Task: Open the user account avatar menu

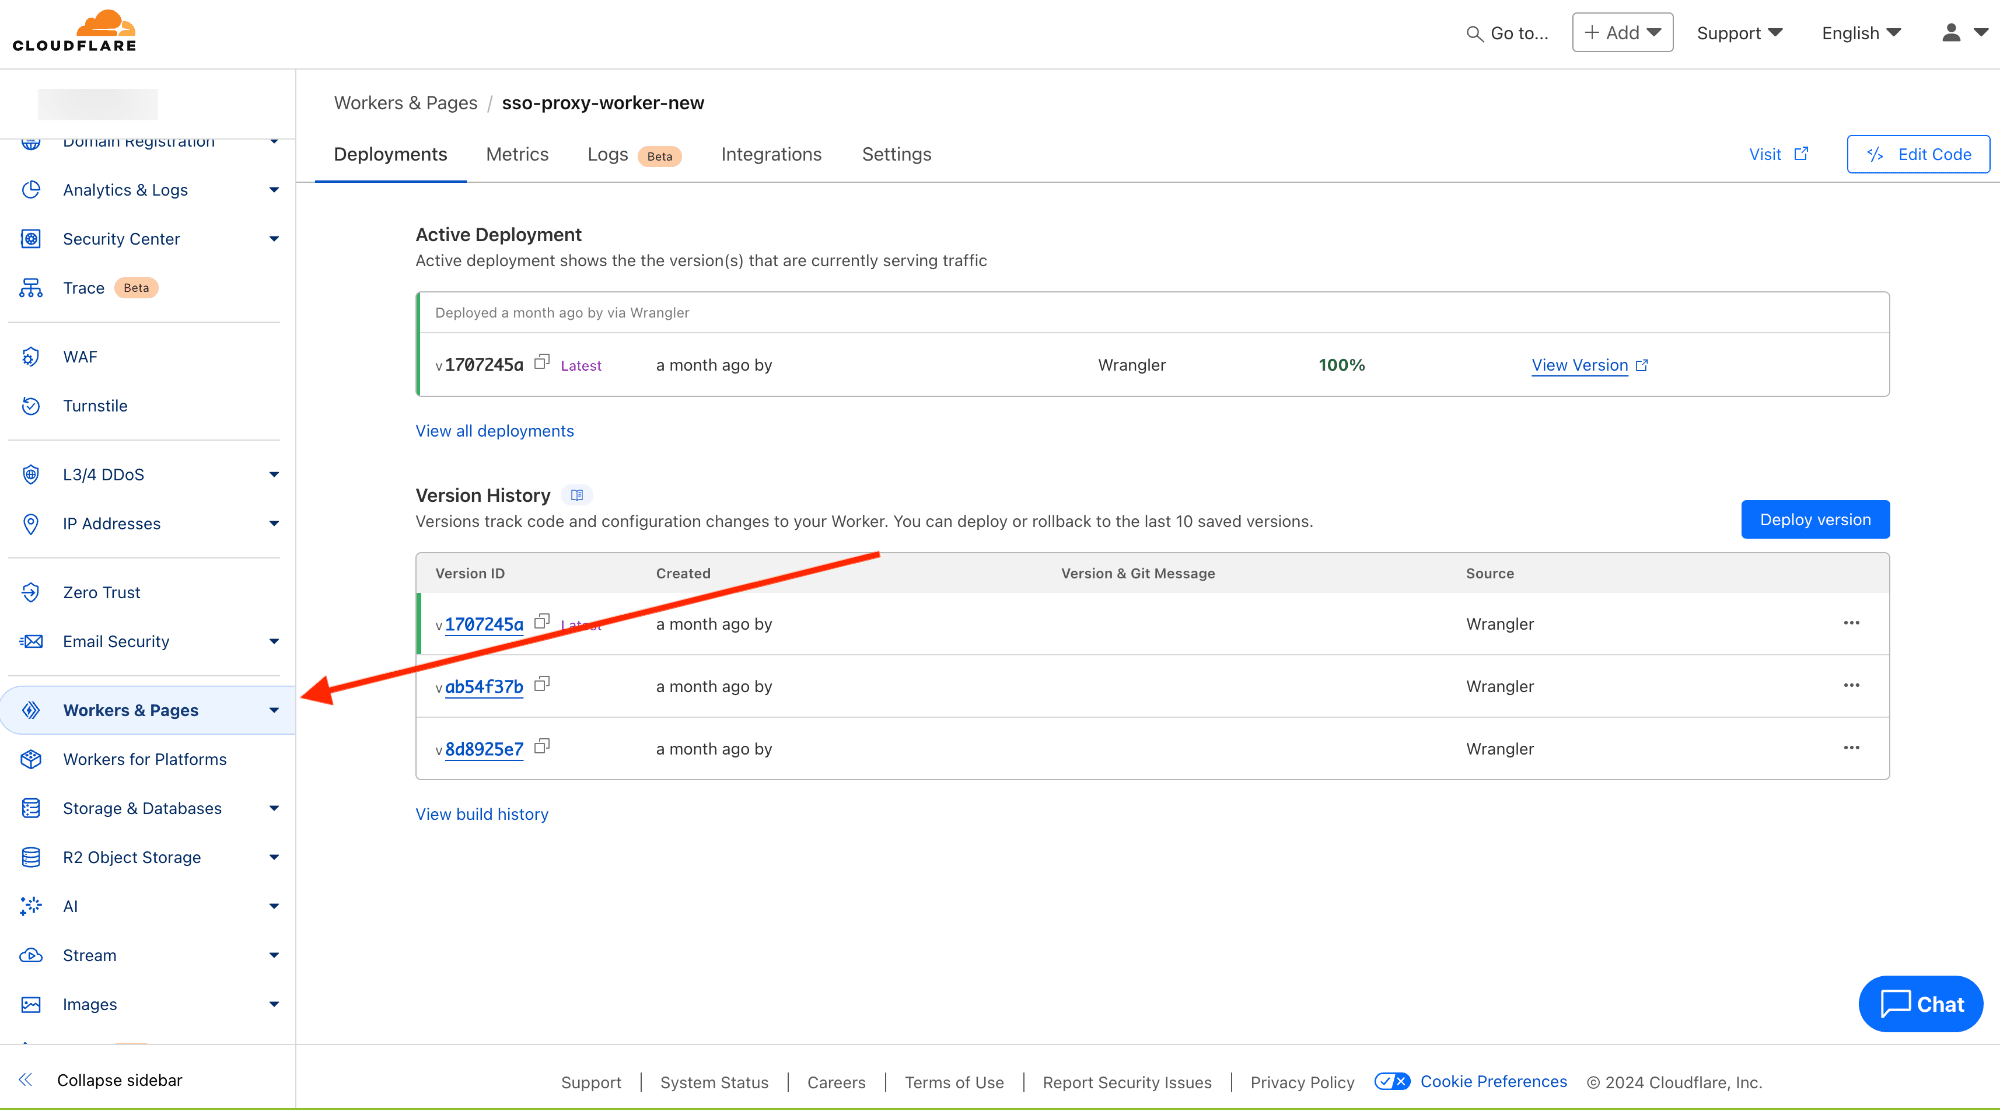Action: (x=1950, y=32)
